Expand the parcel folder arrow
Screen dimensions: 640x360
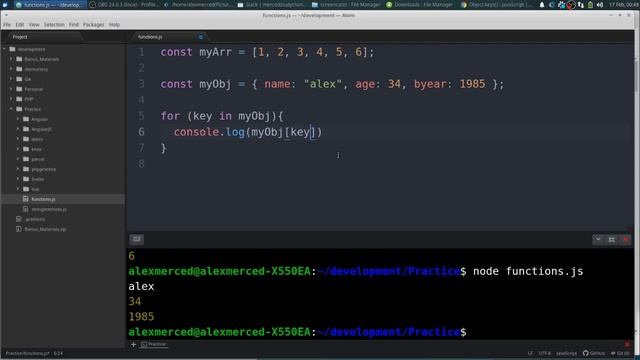pyautogui.click(x=18, y=159)
